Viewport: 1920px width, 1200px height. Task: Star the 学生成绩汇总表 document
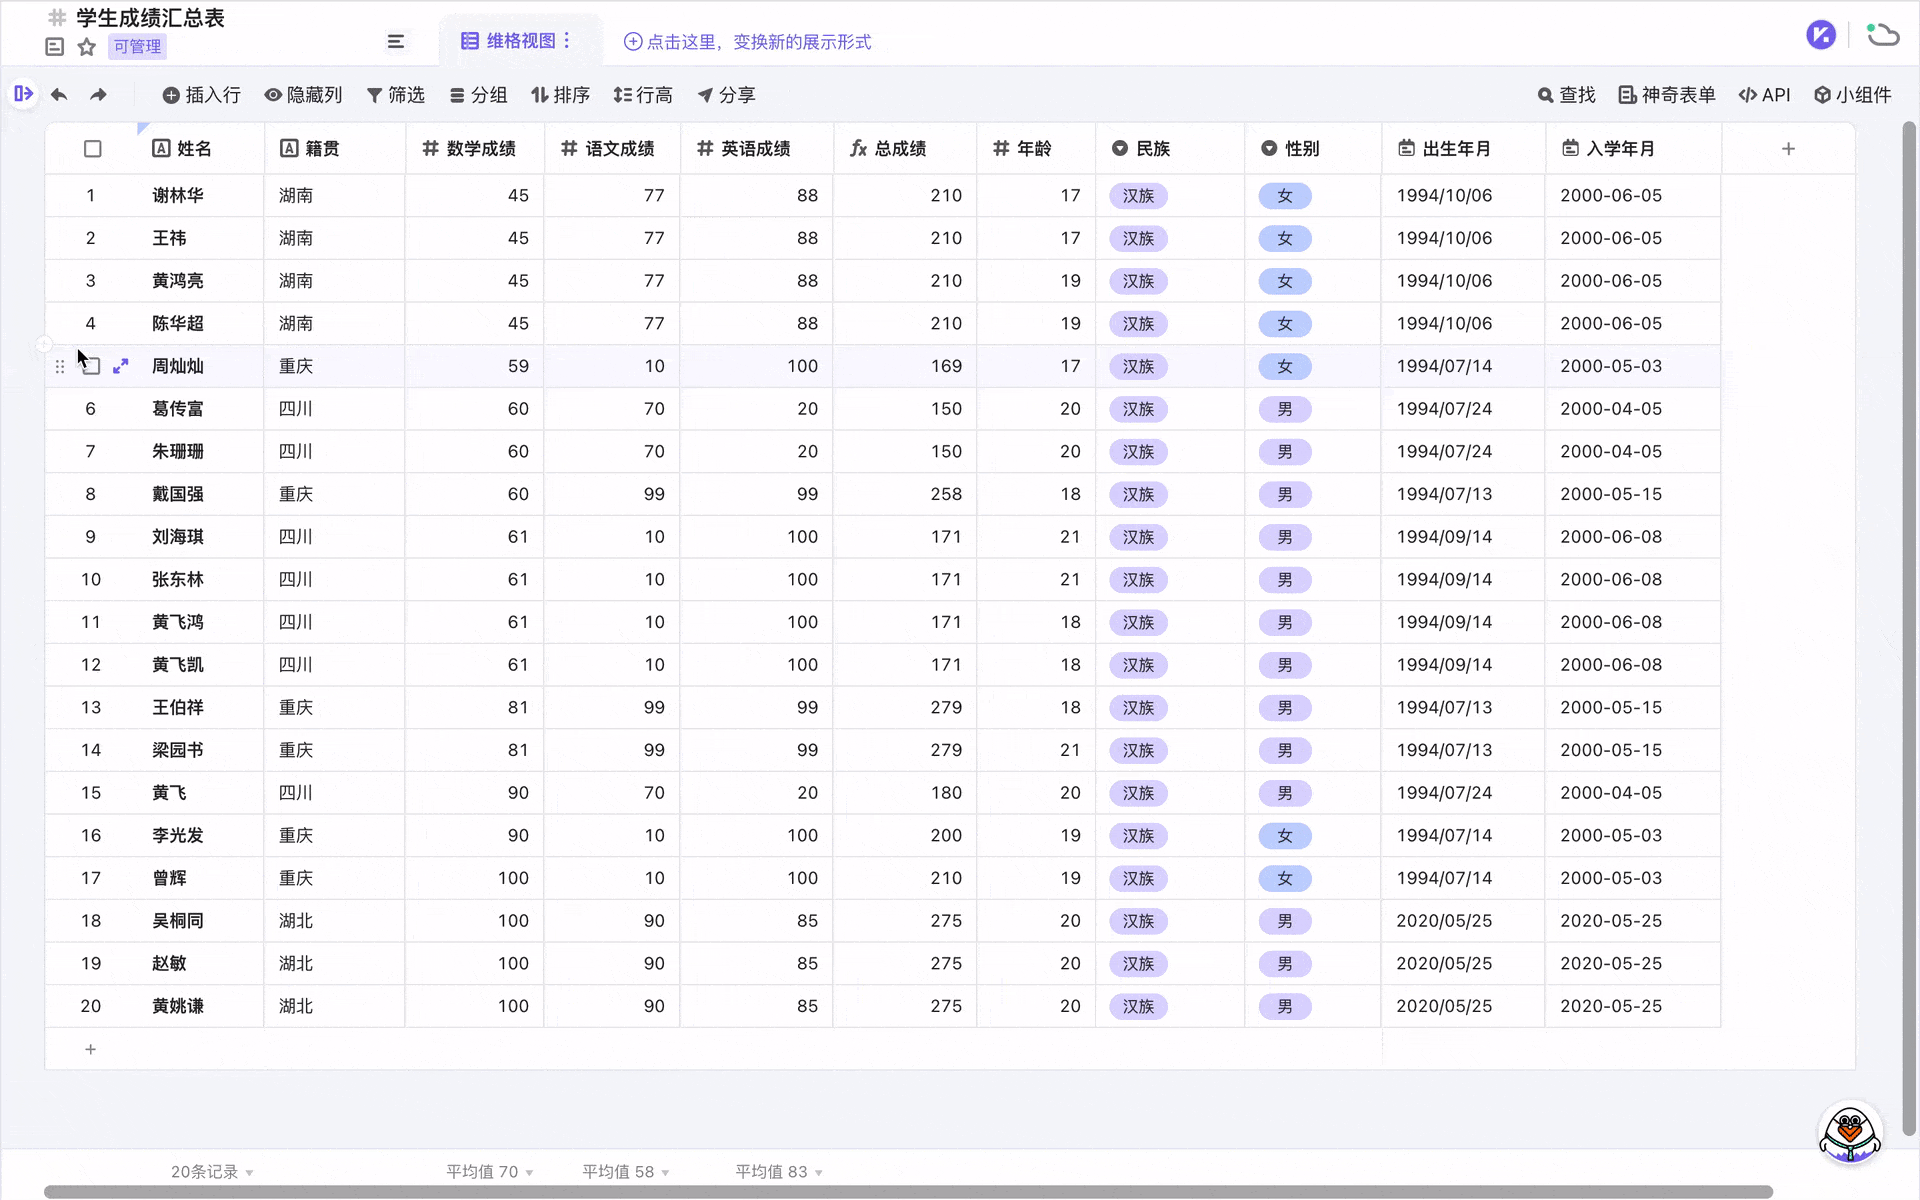(x=86, y=47)
